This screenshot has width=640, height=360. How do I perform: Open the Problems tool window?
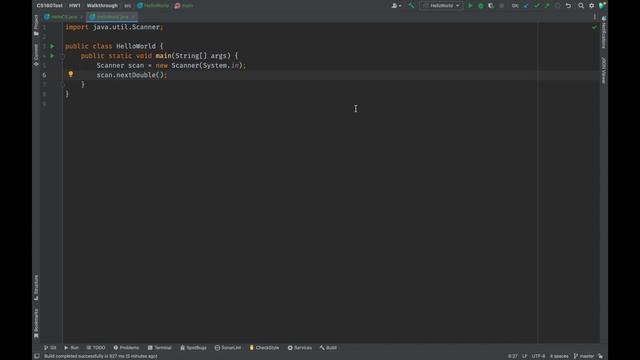click(x=126, y=348)
